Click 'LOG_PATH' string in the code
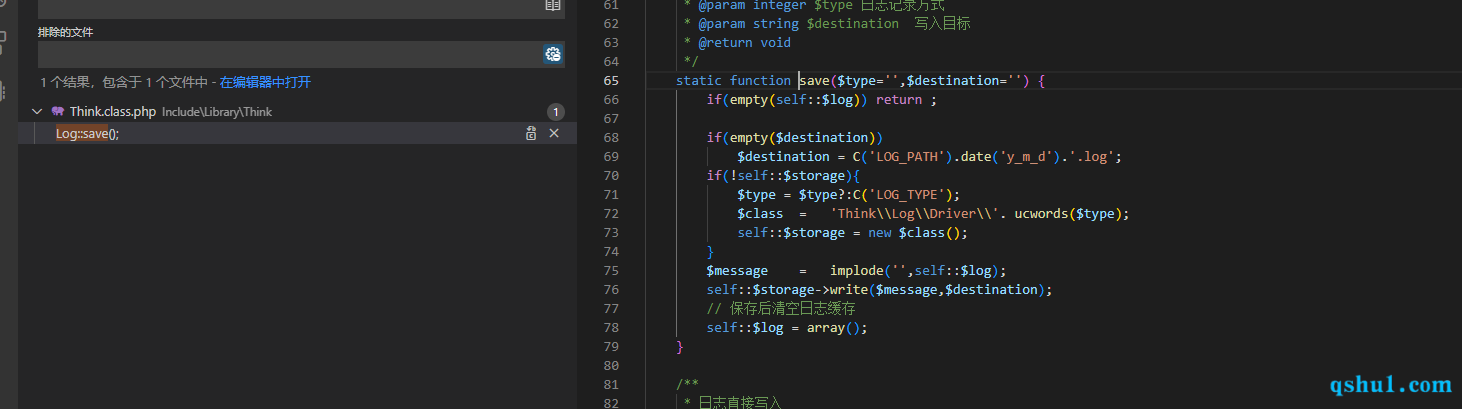 click(905, 156)
